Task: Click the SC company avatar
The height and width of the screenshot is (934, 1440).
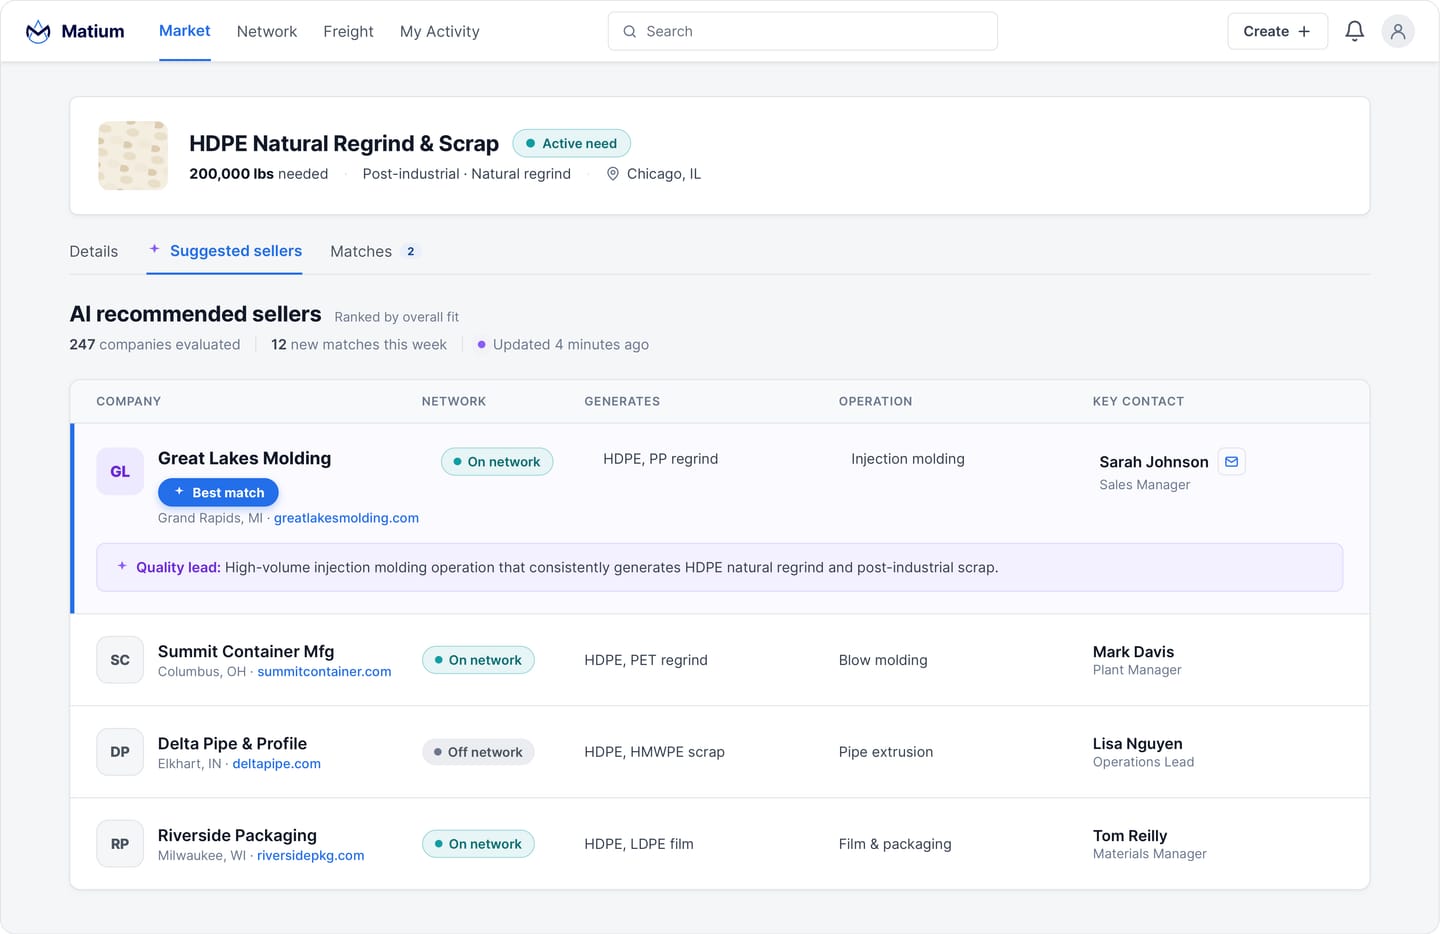Action: point(120,660)
